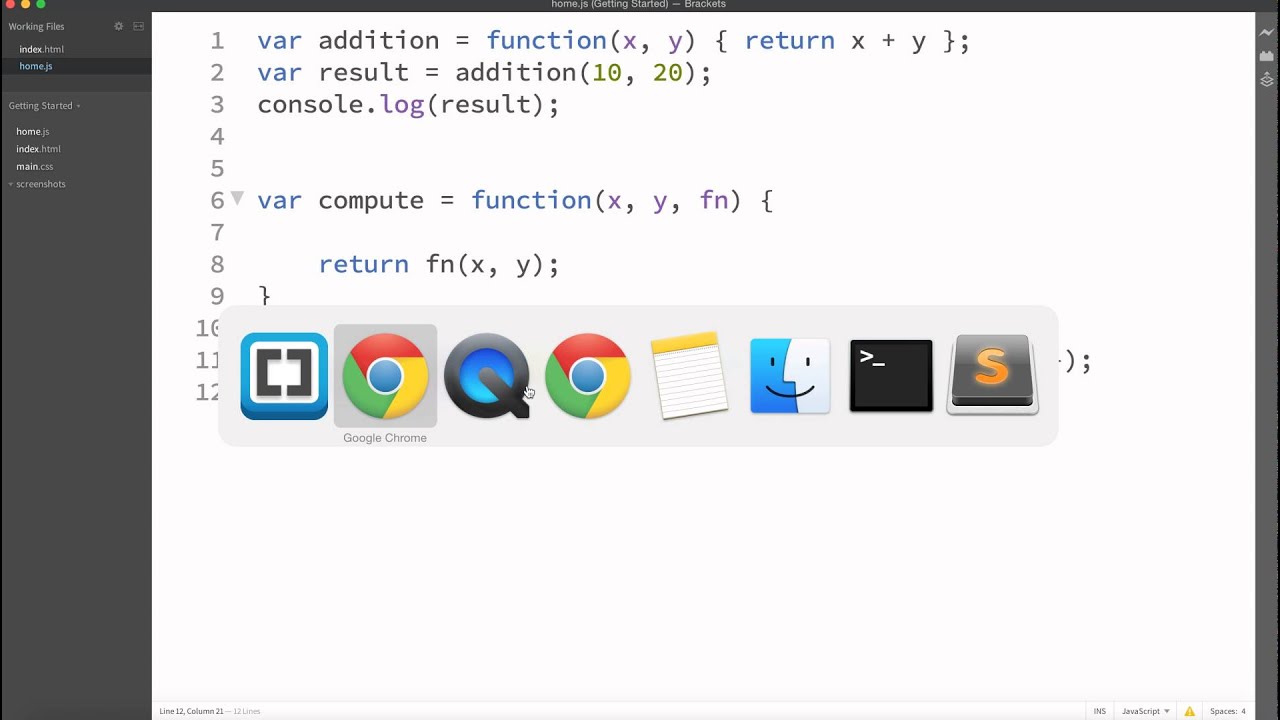Open the JavaScript language dropdown

point(1145,711)
